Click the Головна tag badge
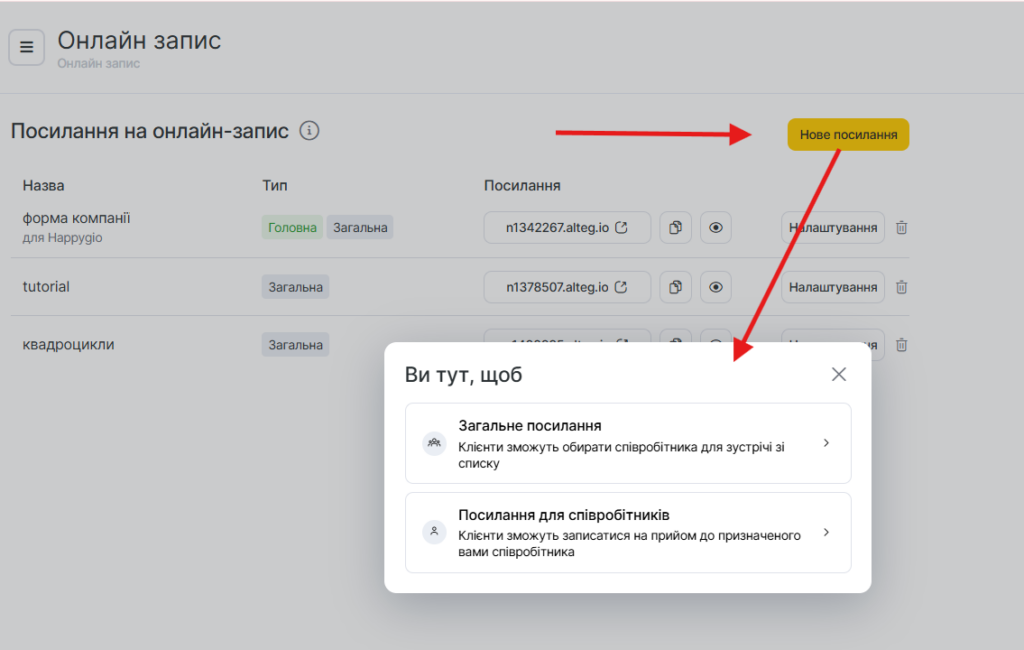 pos(292,228)
